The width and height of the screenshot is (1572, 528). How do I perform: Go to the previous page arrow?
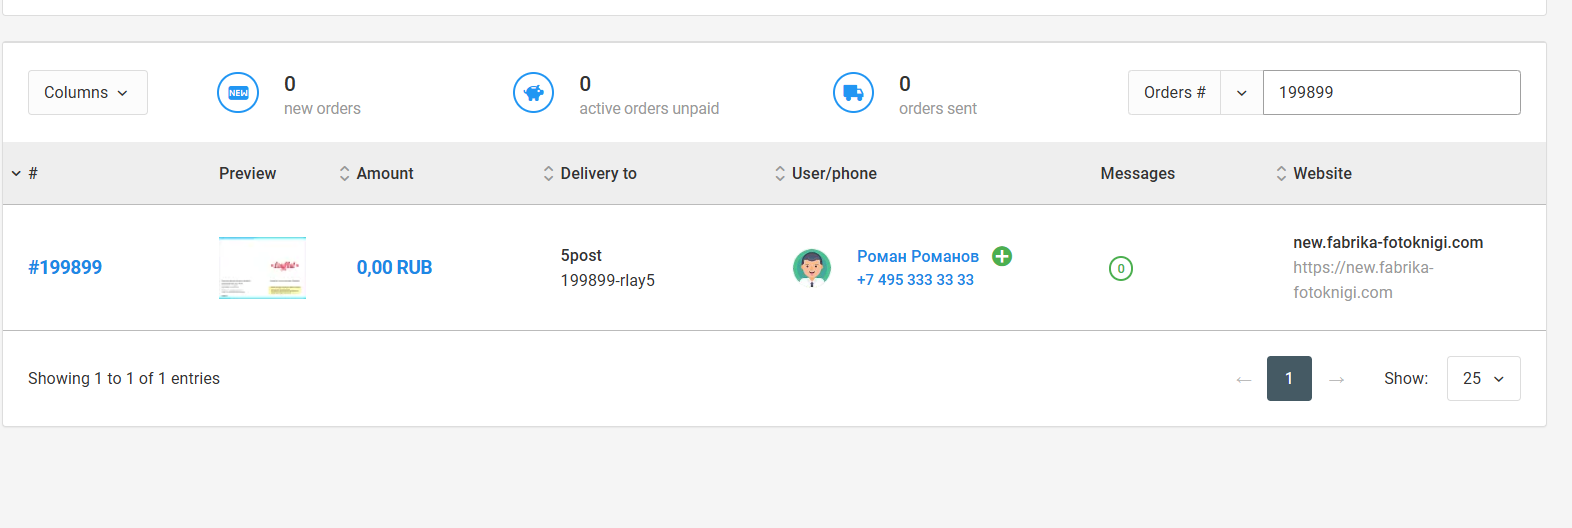click(x=1244, y=379)
